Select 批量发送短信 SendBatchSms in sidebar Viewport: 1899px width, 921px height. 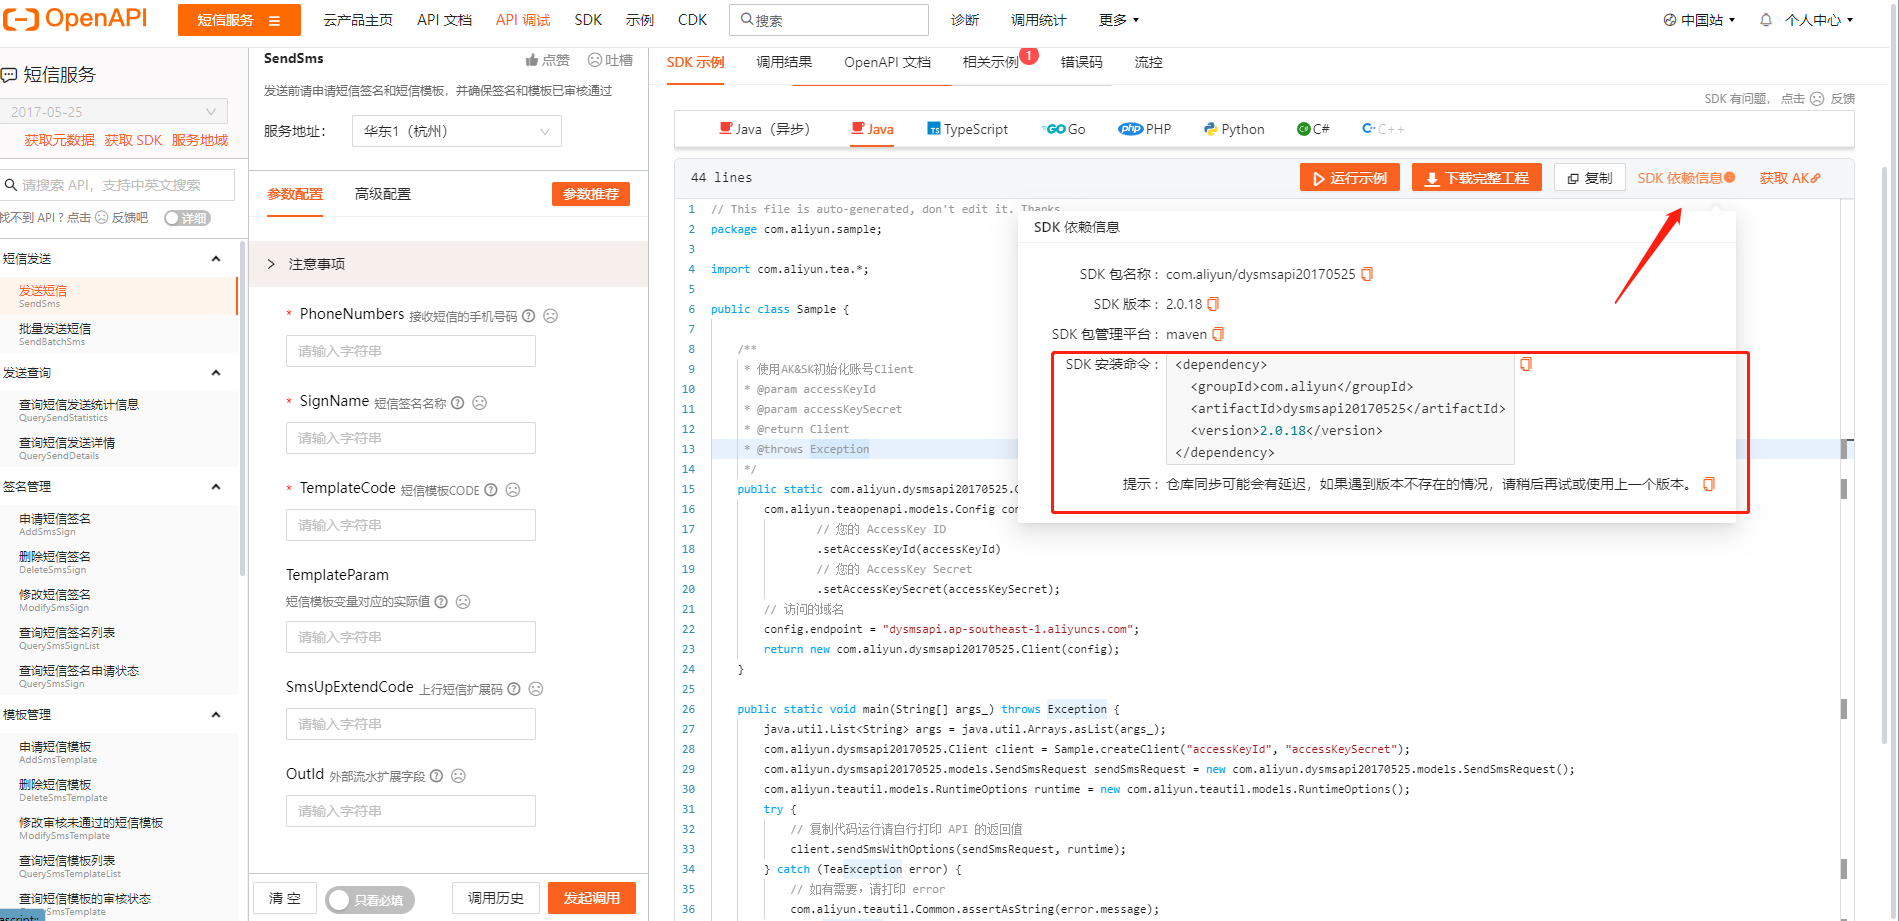tap(118, 334)
